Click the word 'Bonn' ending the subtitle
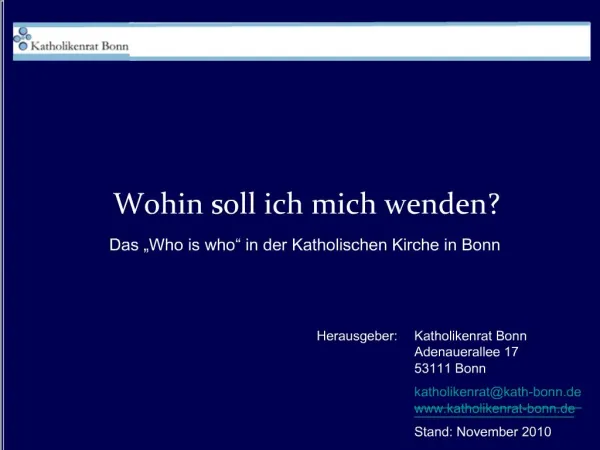 tap(482, 244)
